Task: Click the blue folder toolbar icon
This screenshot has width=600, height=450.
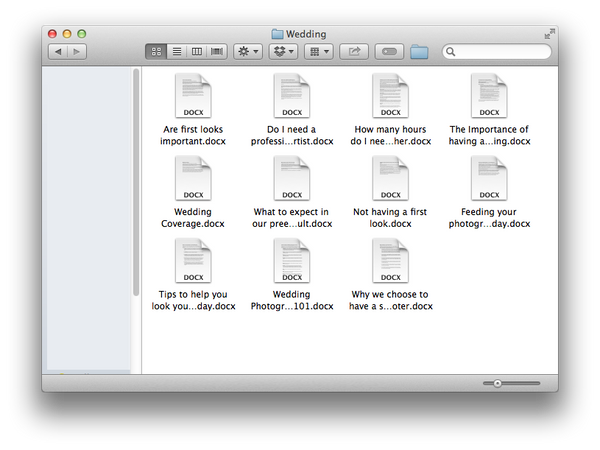Action: [x=419, y=51]
